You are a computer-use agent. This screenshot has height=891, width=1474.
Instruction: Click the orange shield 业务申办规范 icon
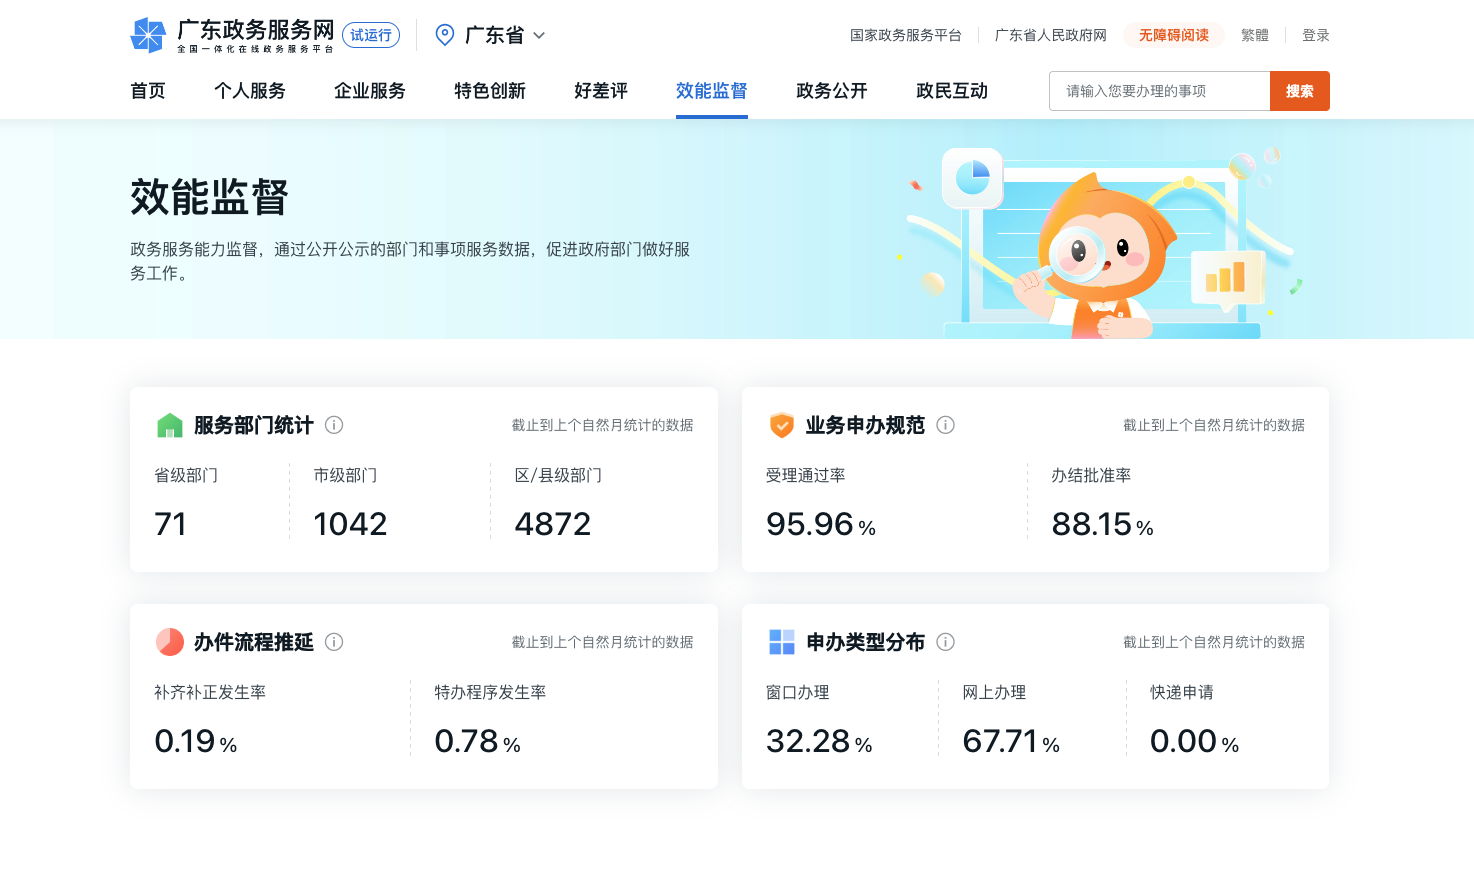click(x=781, y=425)
